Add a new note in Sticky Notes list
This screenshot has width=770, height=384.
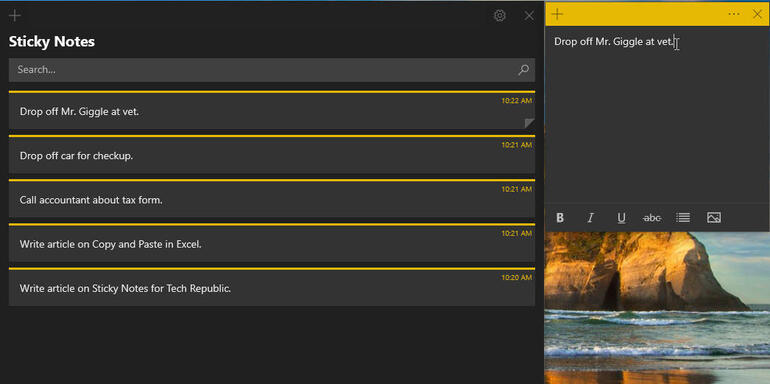click(x=15, y=16)
